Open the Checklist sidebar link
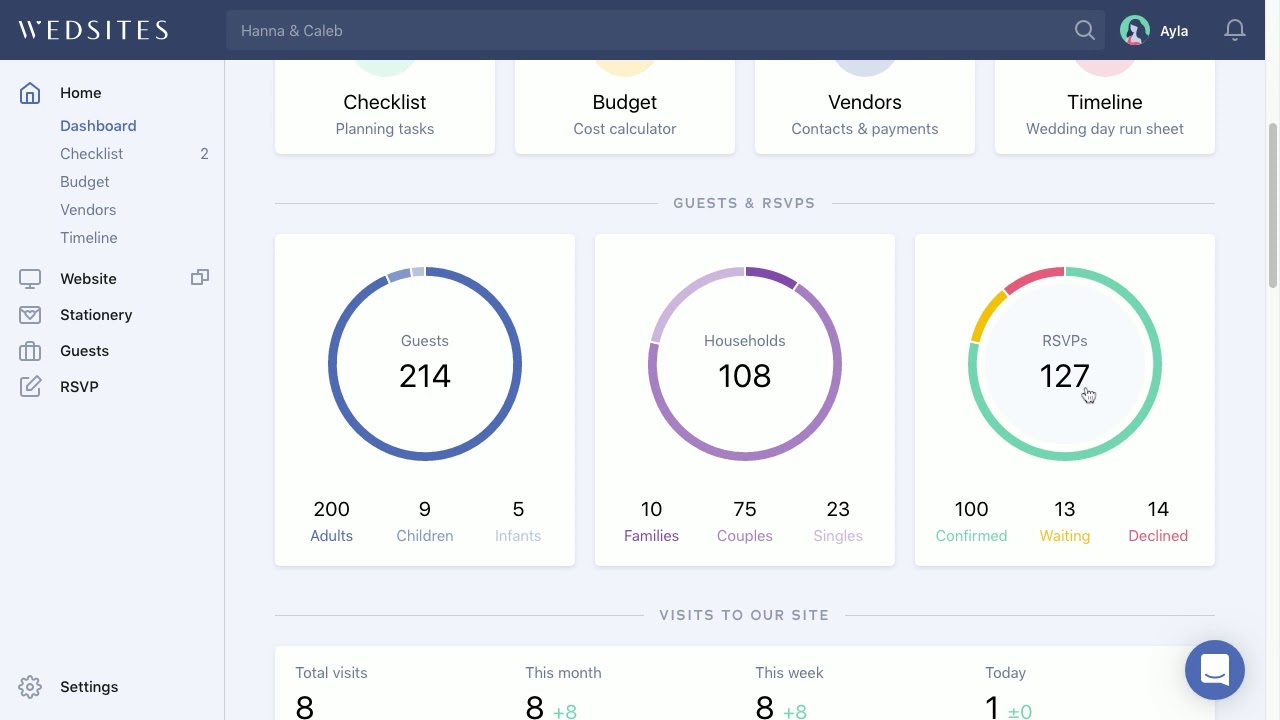This screenshot has height=720, width=1280. [x=92, y=154]
